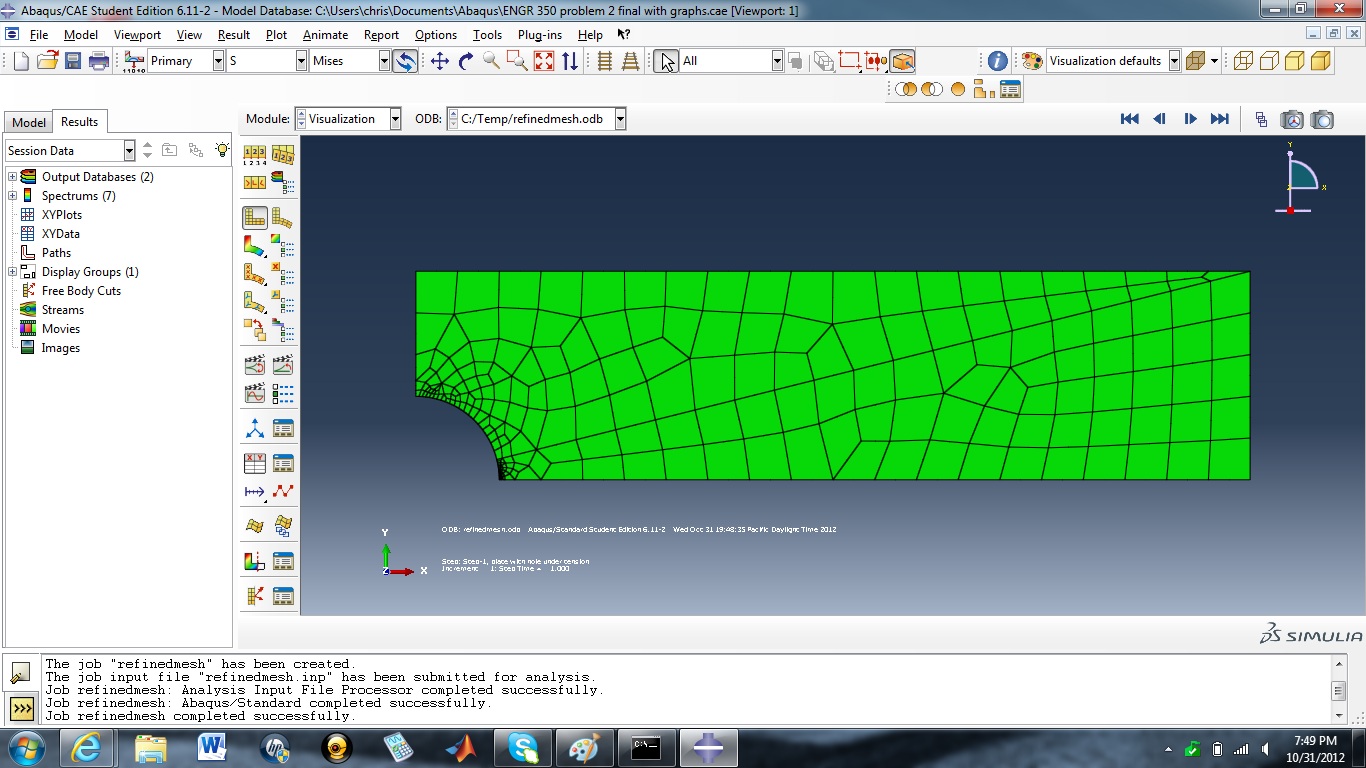Expand the Output Databases tree node
The image size is (1366, 768).
12,177
